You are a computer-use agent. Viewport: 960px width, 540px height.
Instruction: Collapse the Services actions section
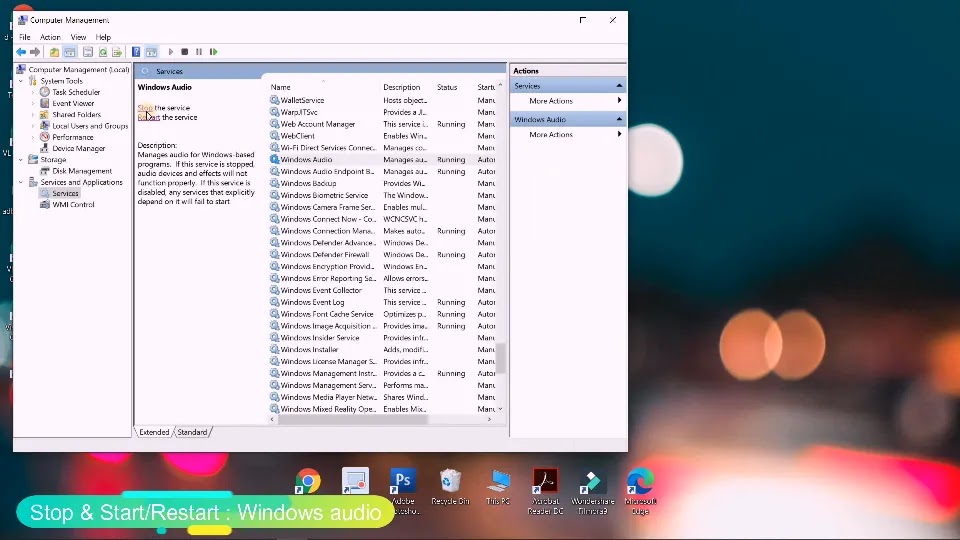(619, 86)
